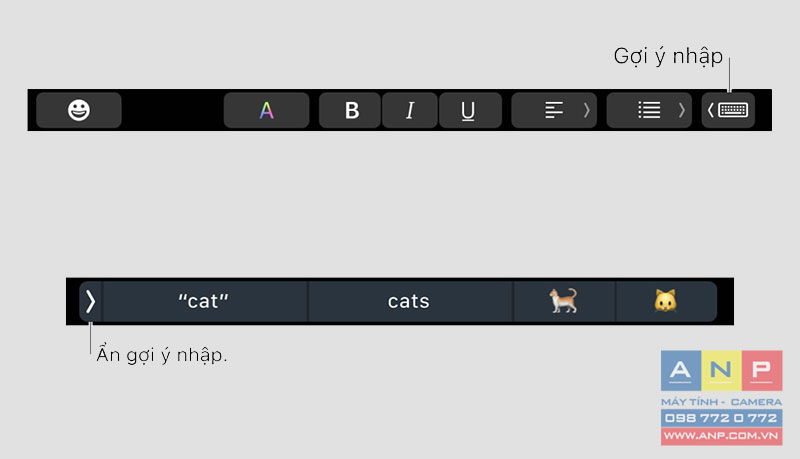Image resolution: width=800 pixels, height=459 pixels.
Task: Toggle bold formatting with the B button
Action: (x=352, y=110)
